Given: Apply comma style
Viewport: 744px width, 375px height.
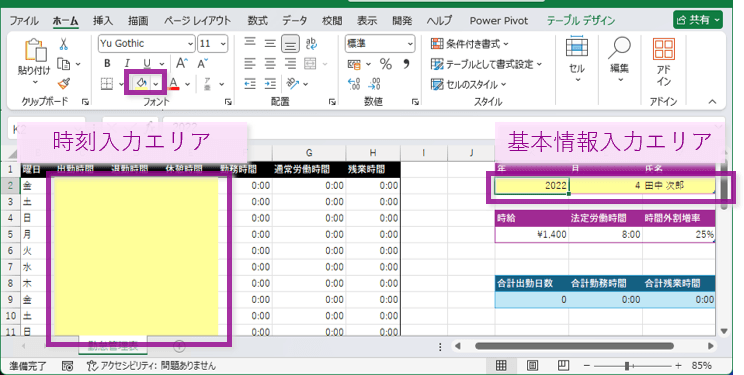Looking at the screenshot, I should [406, 64].
